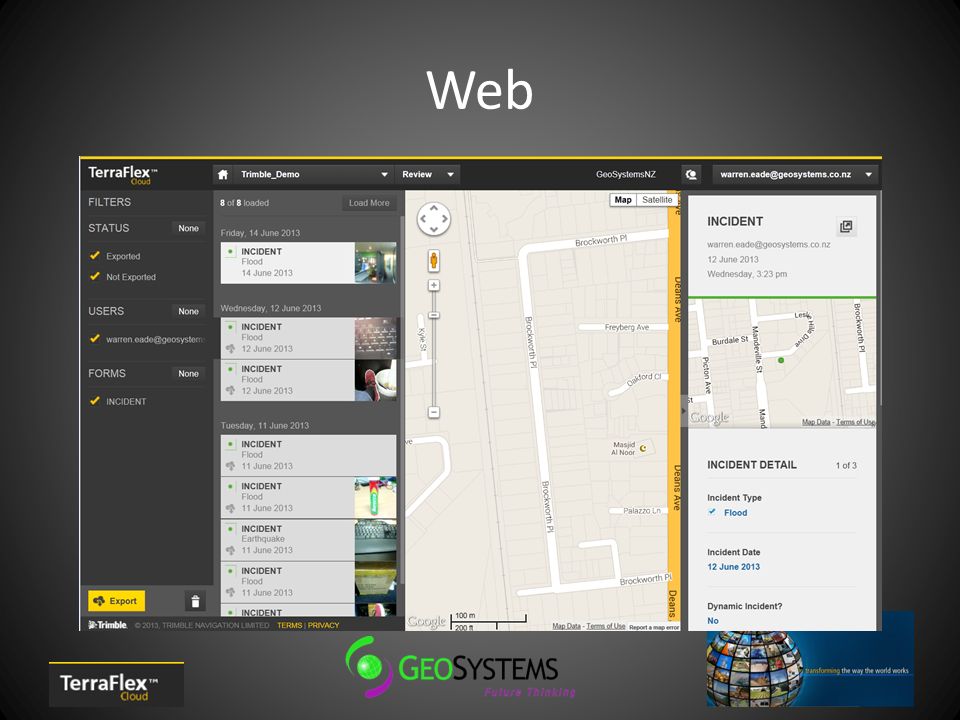Open keyboard photo thumbnail of first 12 June incident
This screenshot has width=960, height=720.
point(375,338)
